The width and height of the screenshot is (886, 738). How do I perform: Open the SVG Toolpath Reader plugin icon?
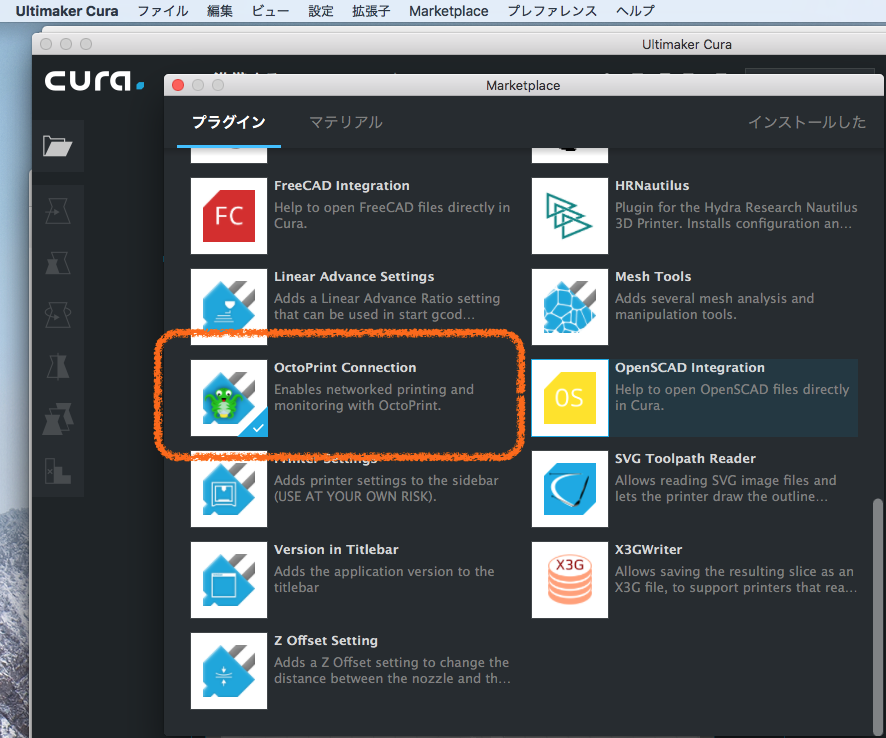[570, 489]
